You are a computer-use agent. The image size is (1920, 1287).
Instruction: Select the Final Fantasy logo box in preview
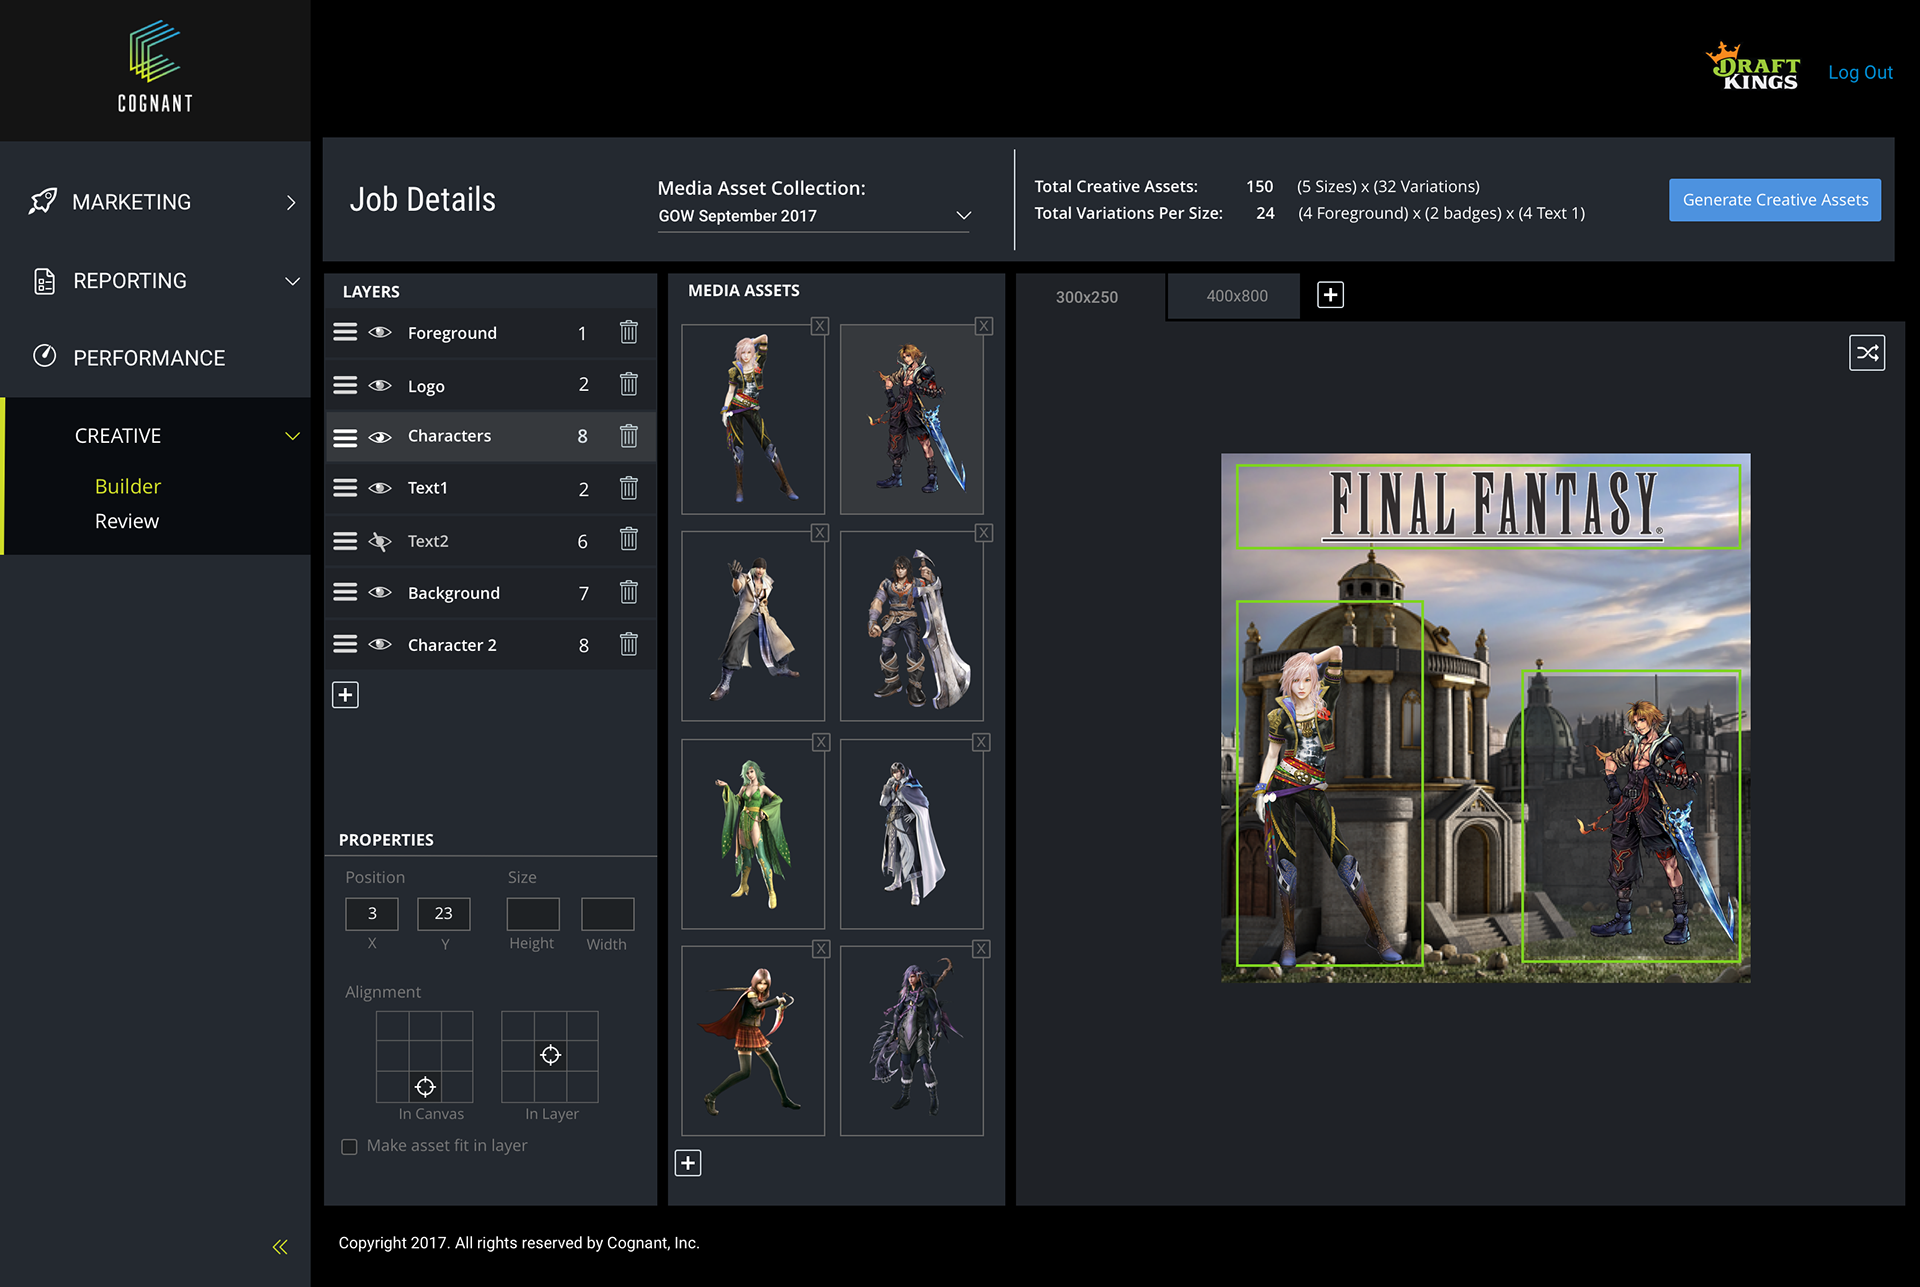point(1488,506)
